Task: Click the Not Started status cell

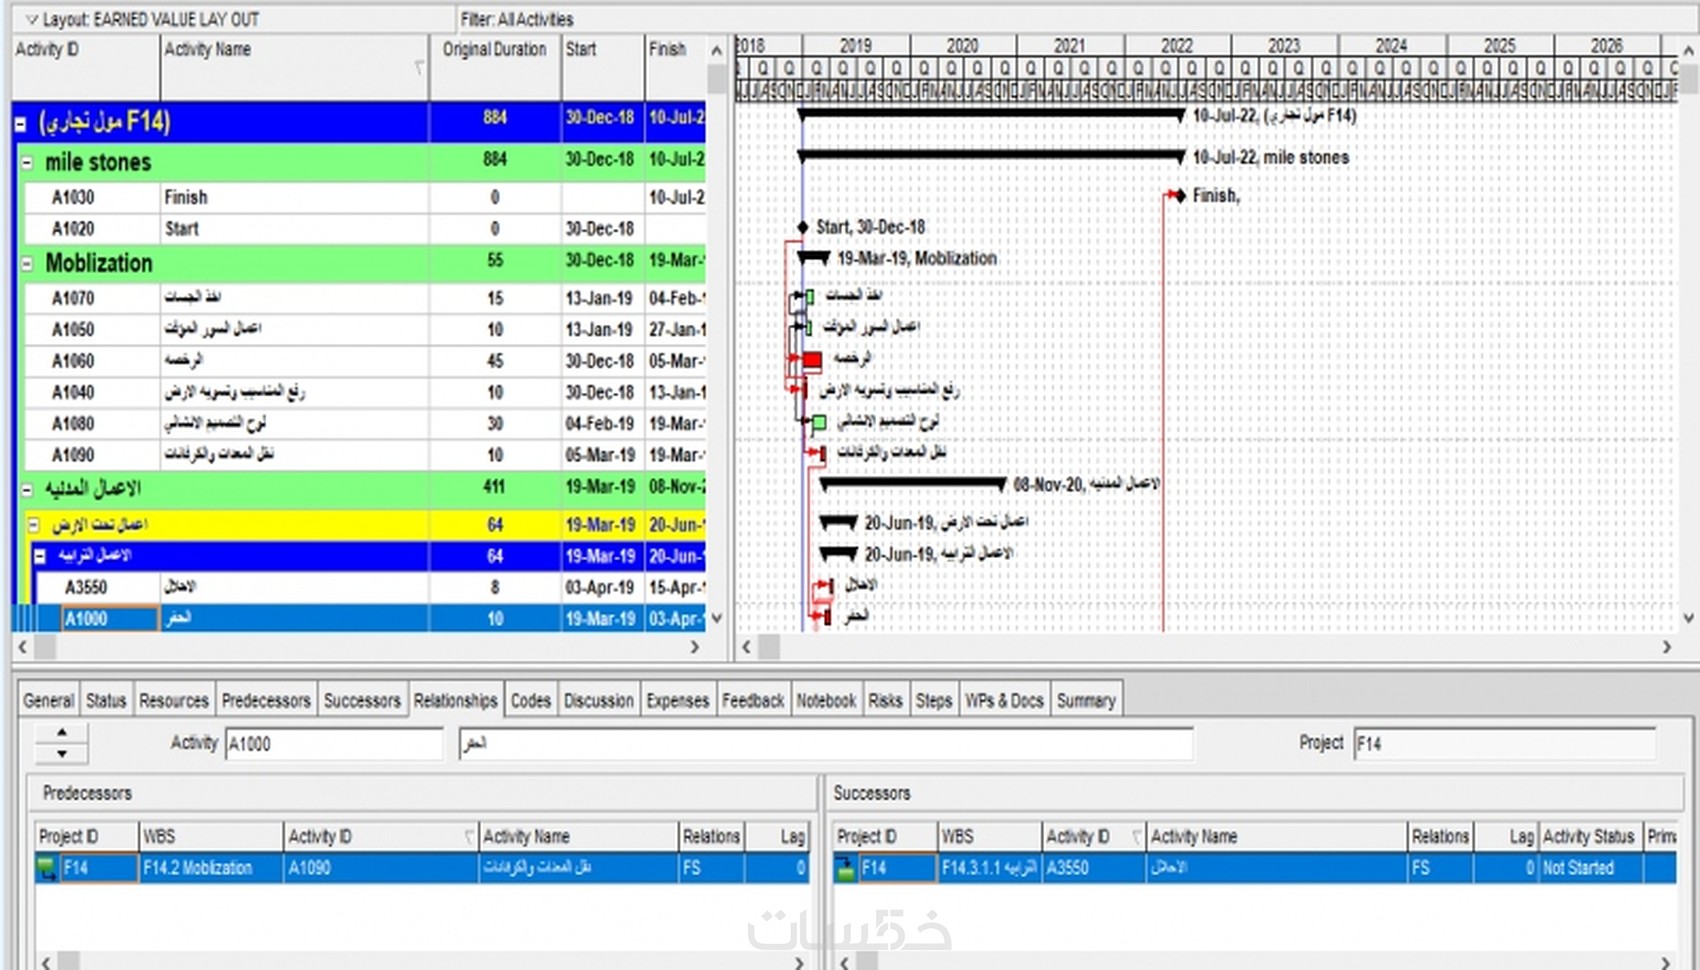Action: (1591, 868)
